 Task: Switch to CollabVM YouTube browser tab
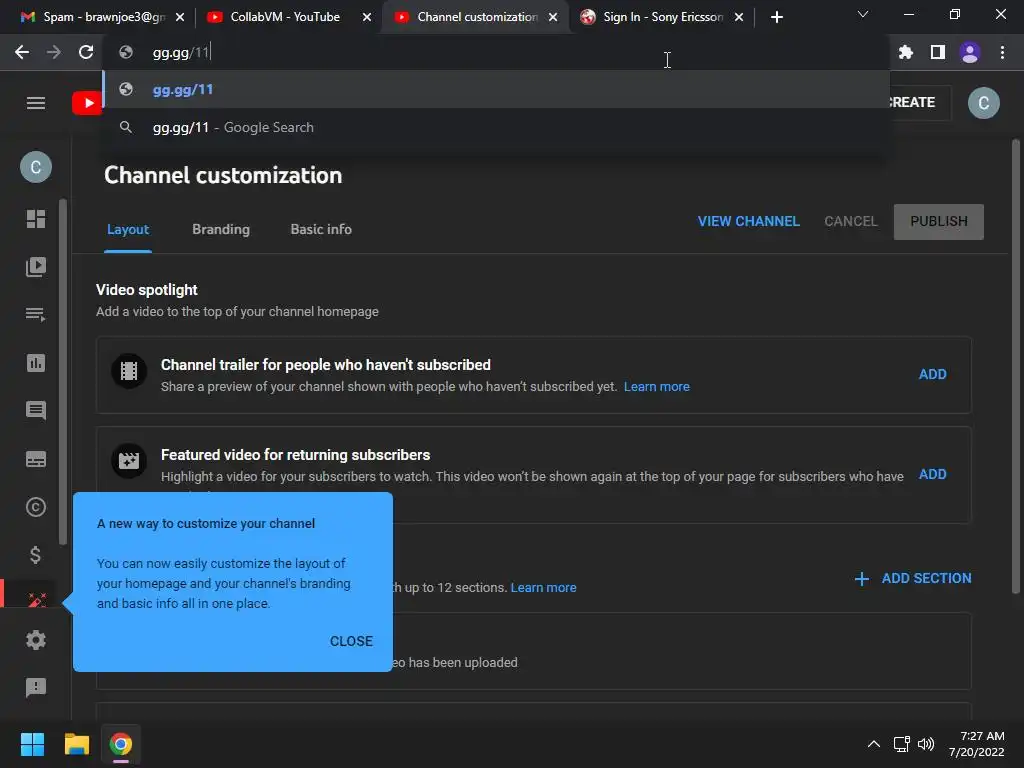[285, 17]
